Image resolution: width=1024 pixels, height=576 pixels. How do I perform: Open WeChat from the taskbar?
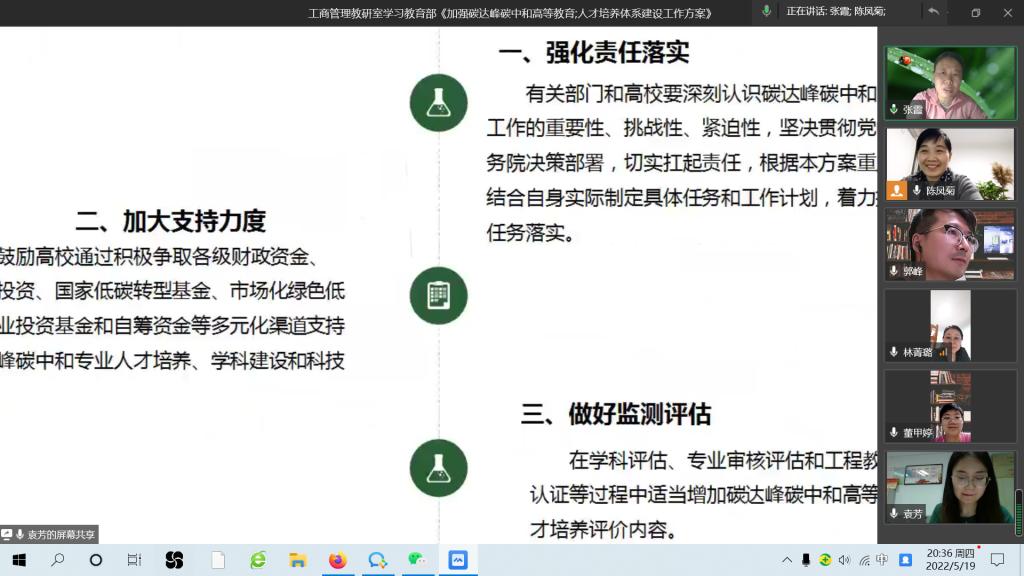[417, 560]
